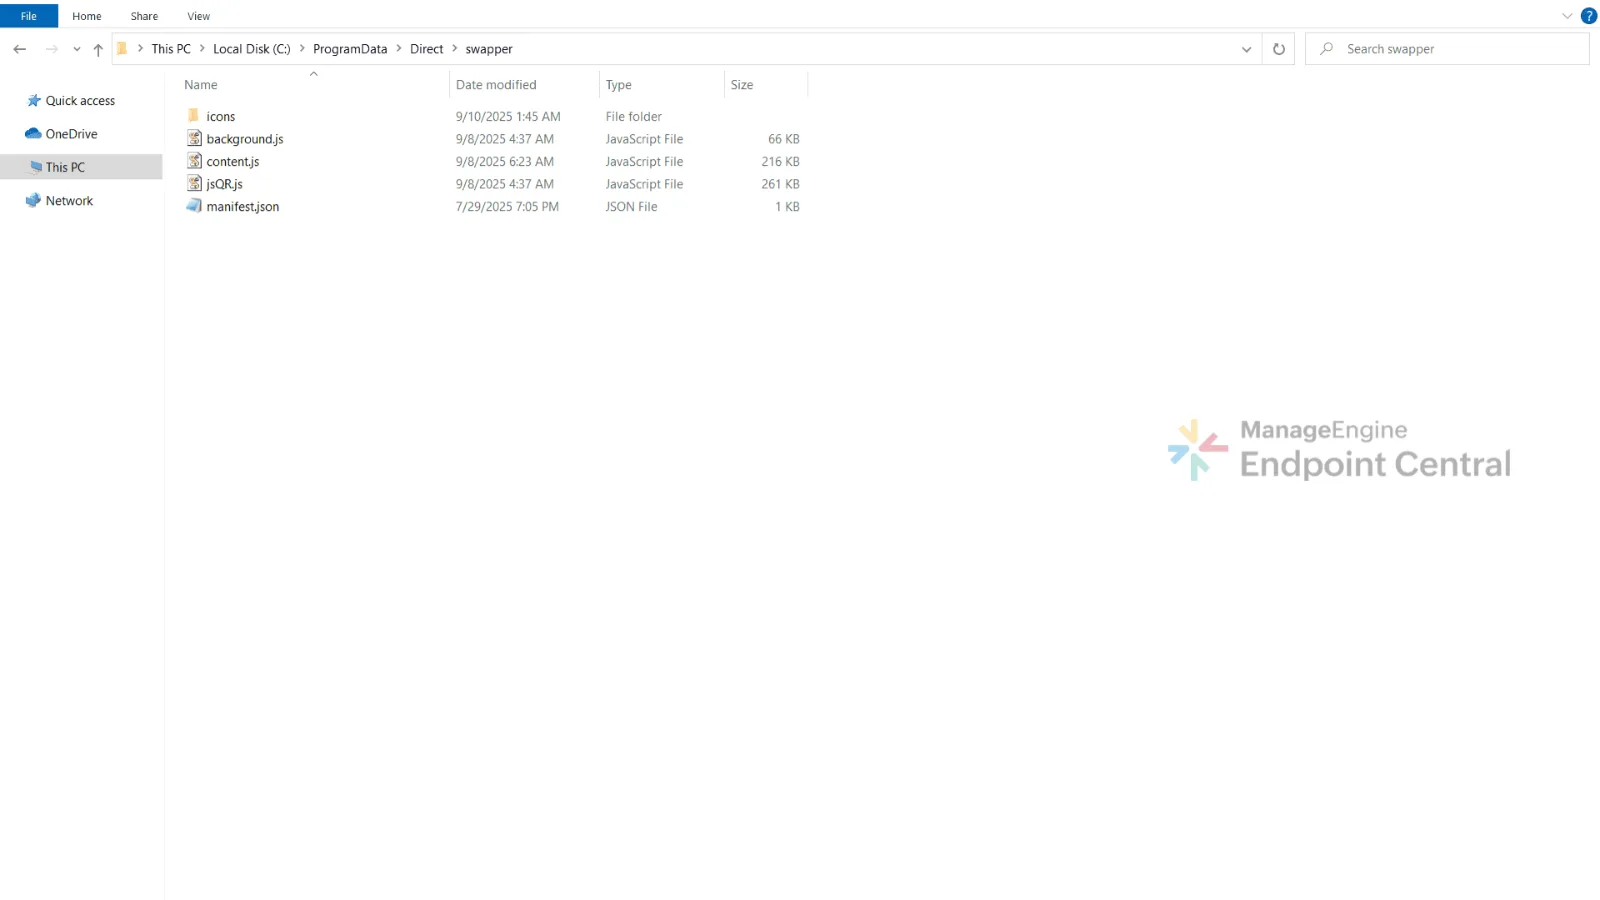1600x900 pixels.
Task: Click the 261 KB size cell
Action: click(x=780, y=184)
